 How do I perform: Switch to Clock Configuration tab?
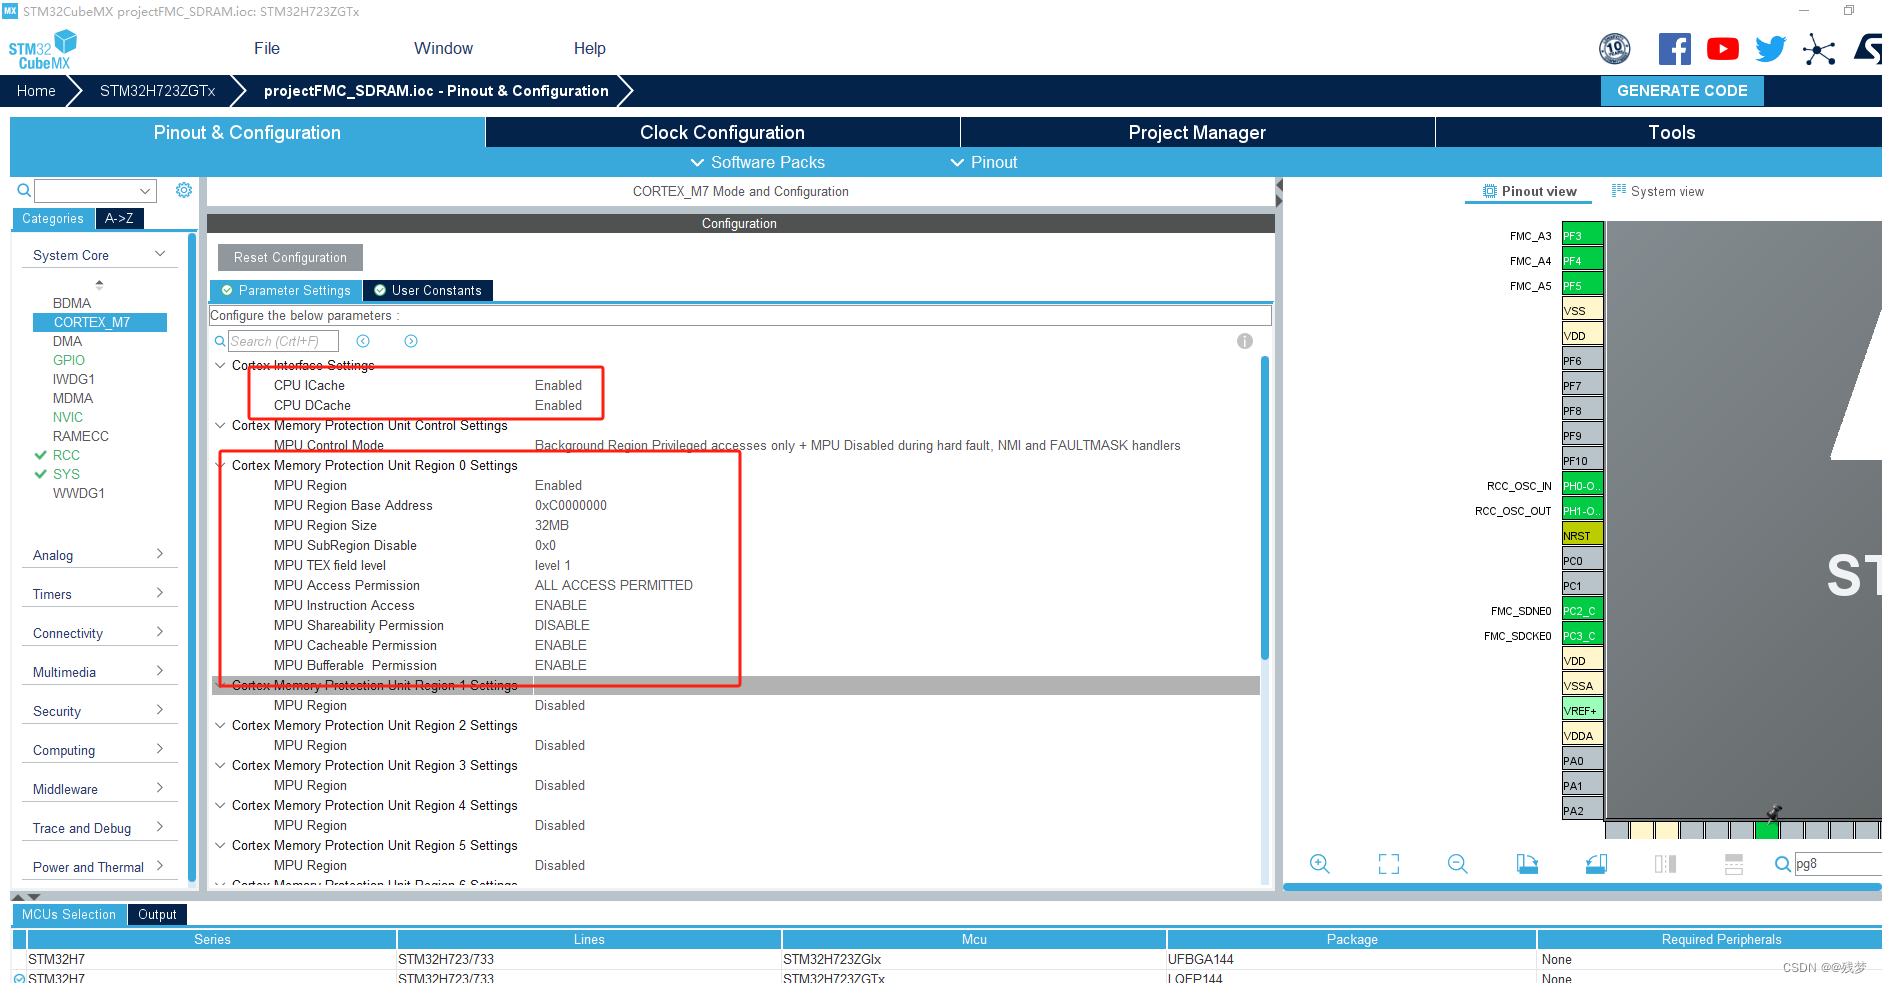click(722, 132)
